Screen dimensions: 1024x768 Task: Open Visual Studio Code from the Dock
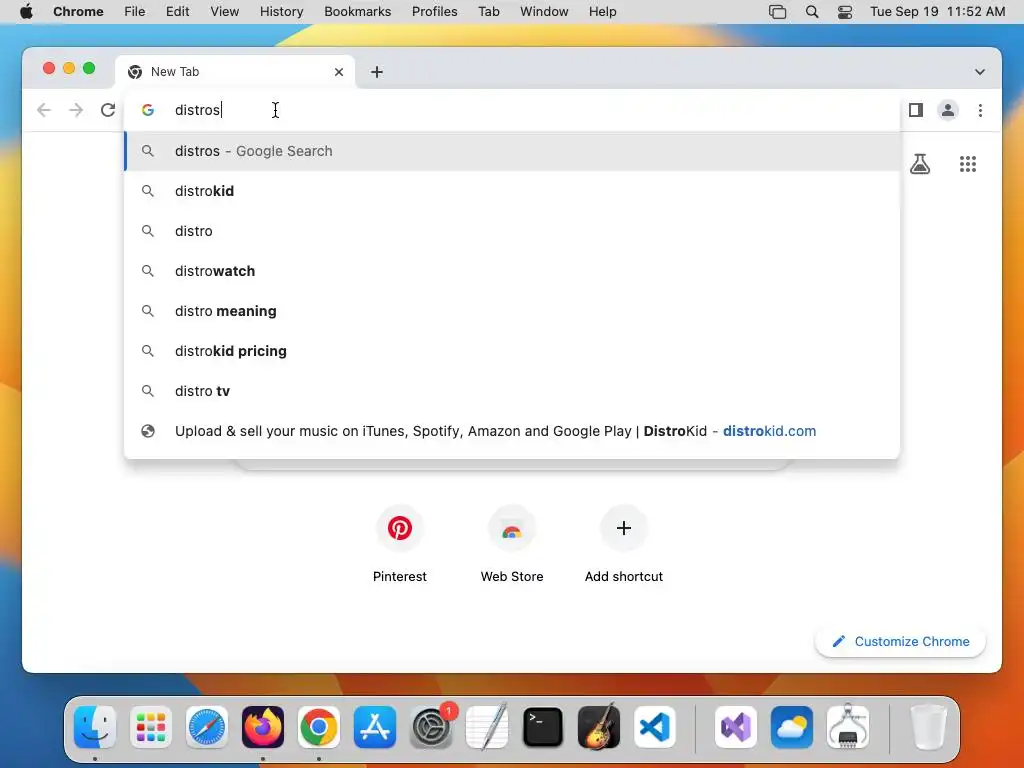point(654,727)
